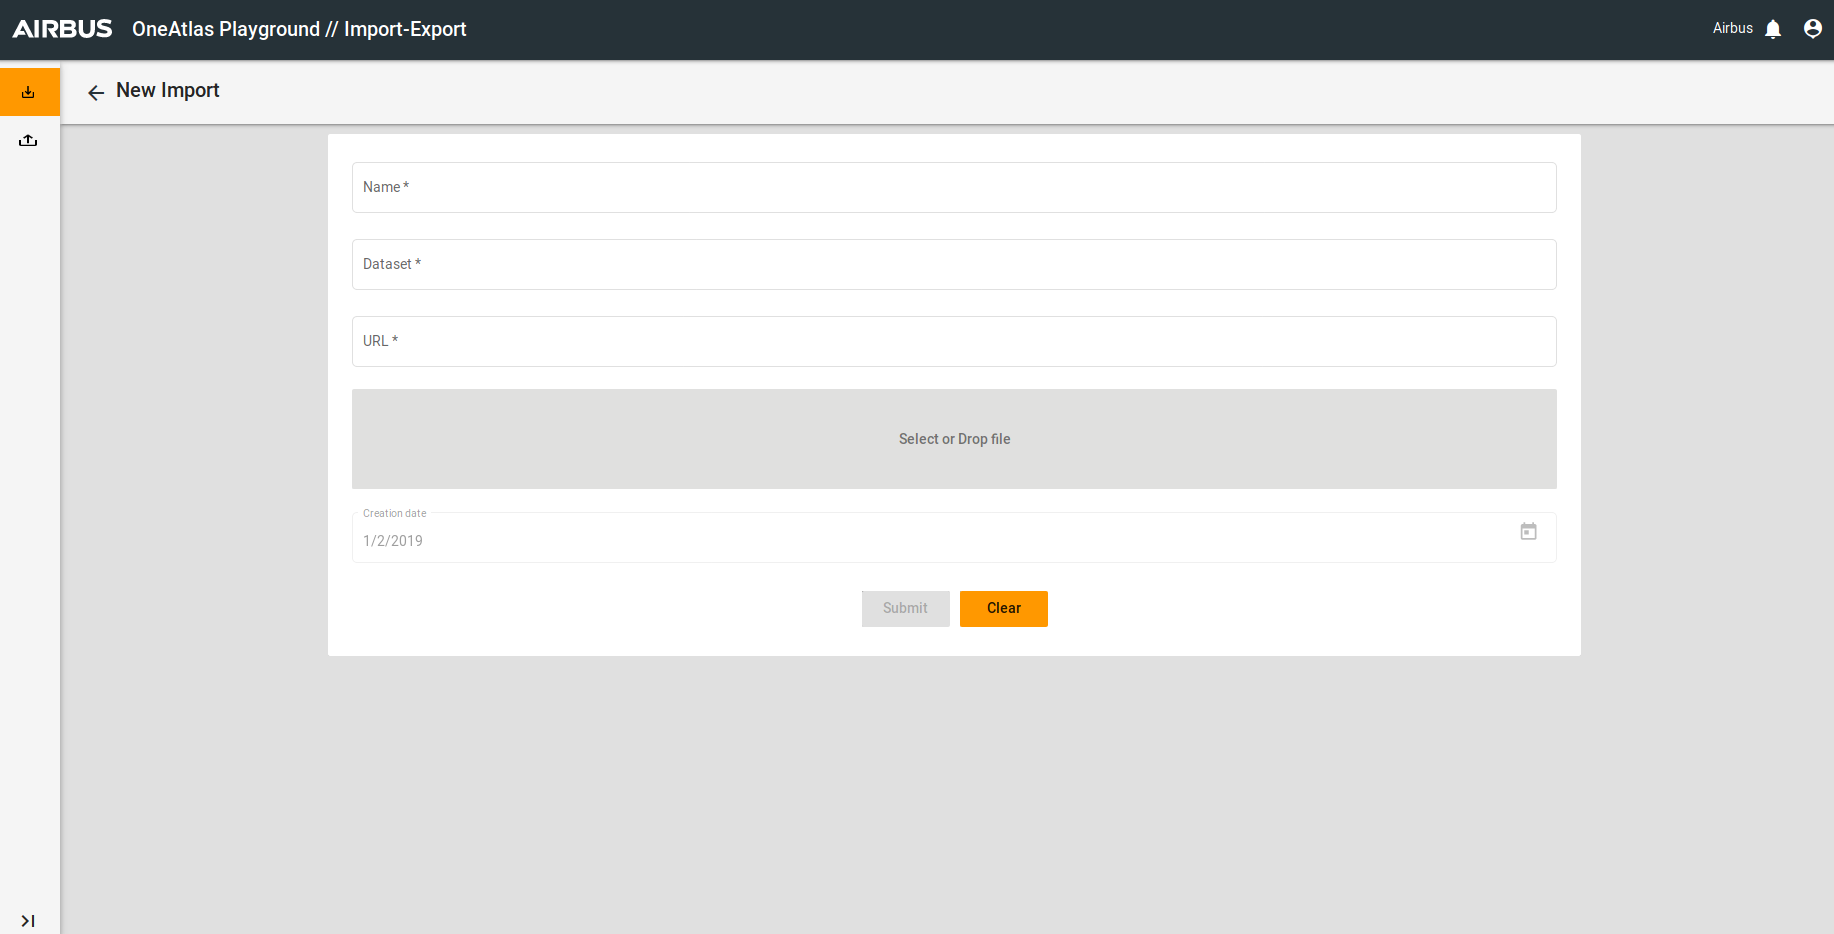
Task: Click the orange Clear button
Action: click(x=1004, y=608)
